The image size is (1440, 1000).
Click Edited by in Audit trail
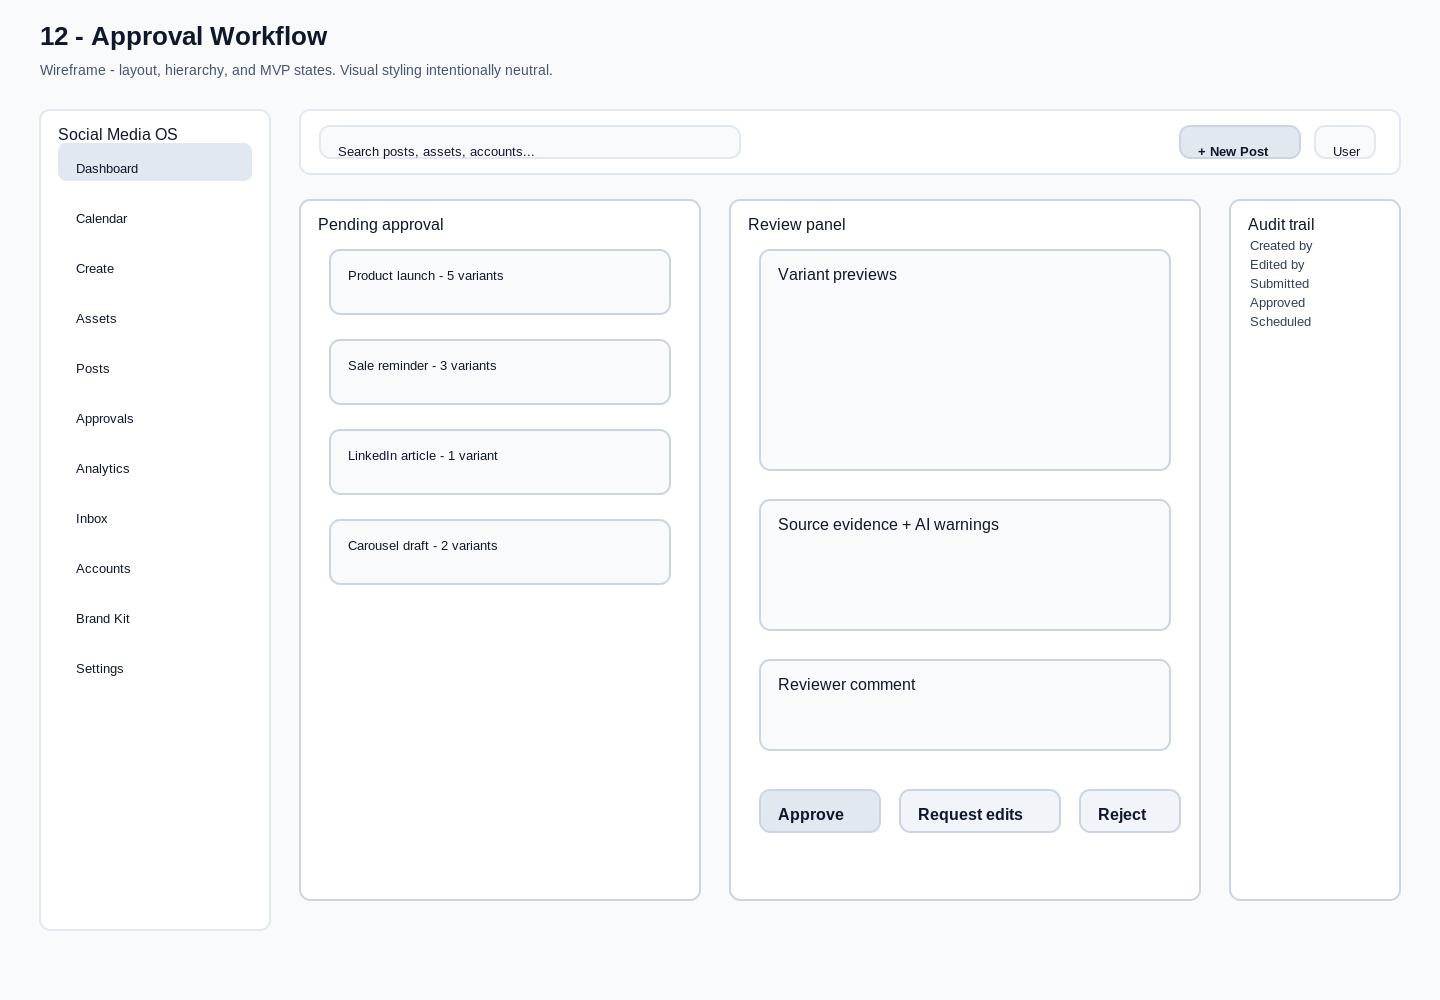click(1277, 265)
